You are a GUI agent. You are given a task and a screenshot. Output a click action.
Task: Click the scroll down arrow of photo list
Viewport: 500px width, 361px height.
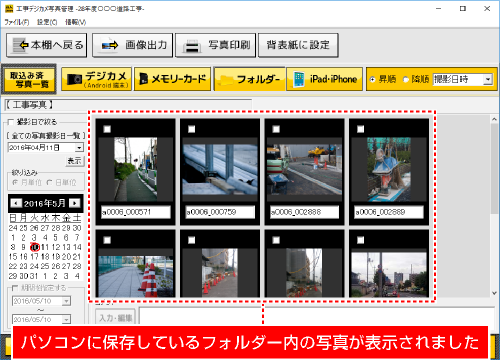495,293
